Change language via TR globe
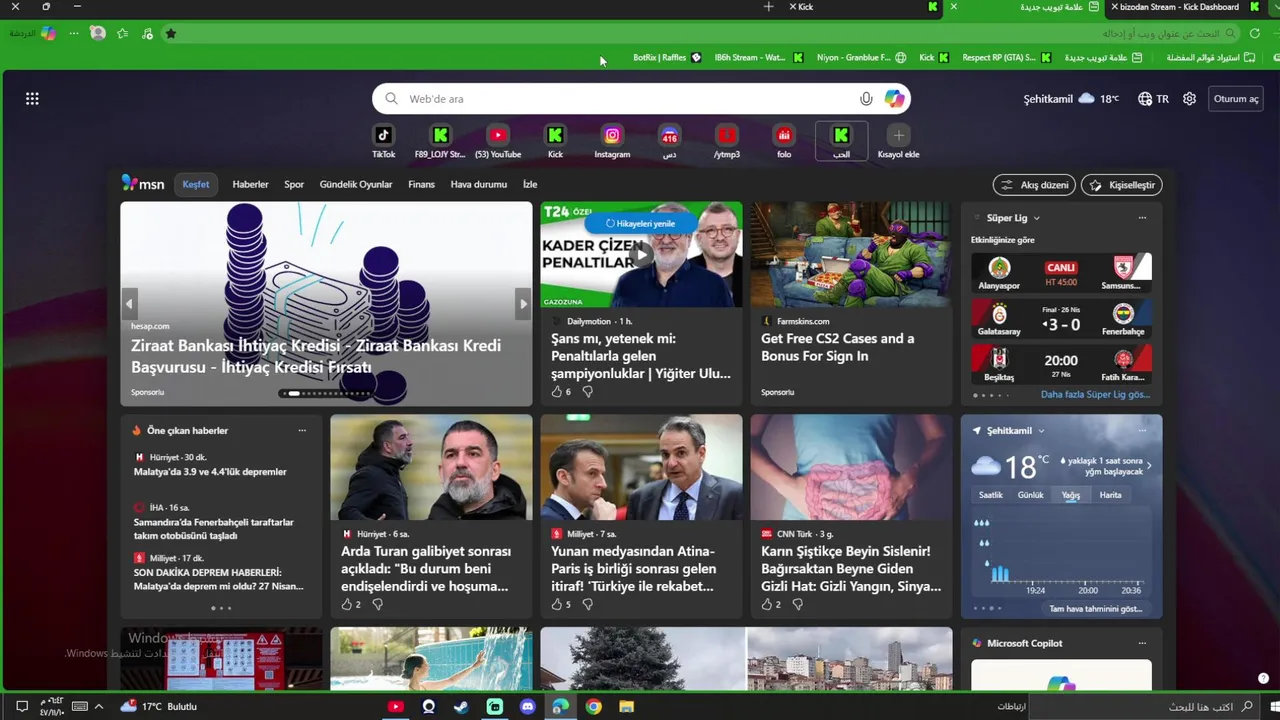This screenshot has width=1280, height=720. 1153,99
